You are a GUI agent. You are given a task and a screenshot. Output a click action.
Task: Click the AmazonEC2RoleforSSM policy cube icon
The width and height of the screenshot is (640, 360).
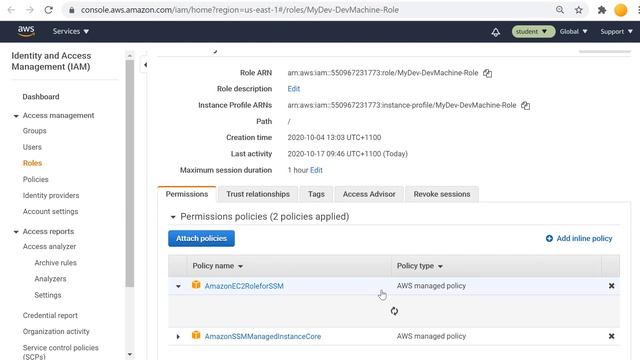point(196,285)
